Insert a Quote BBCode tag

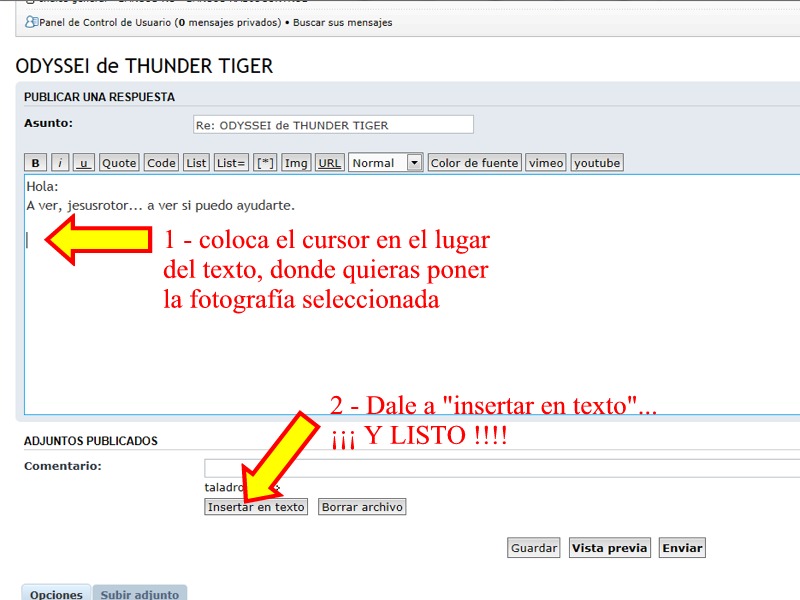click(119, 163)
